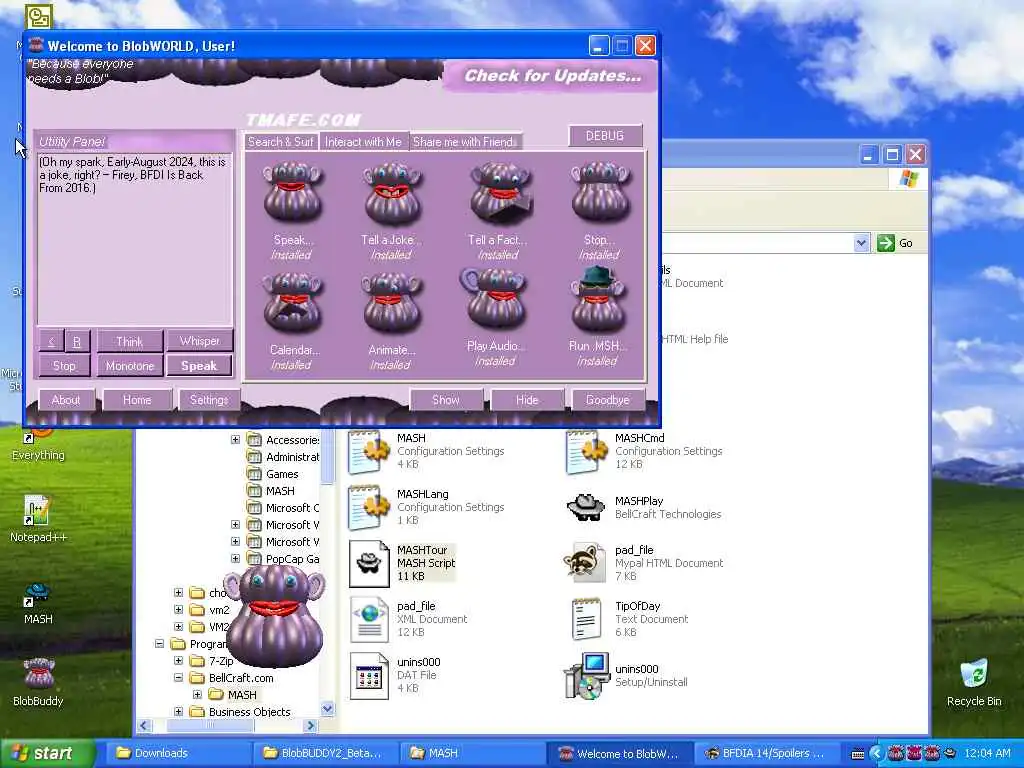Select the pad_file Mypal HTML Document
The height and width of the screenshot is (768, 1024).
point(644,563)
